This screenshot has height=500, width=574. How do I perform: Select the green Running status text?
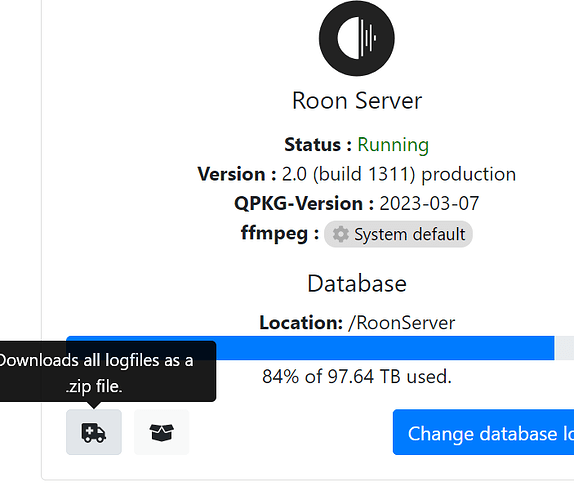(x=393, y=145)
